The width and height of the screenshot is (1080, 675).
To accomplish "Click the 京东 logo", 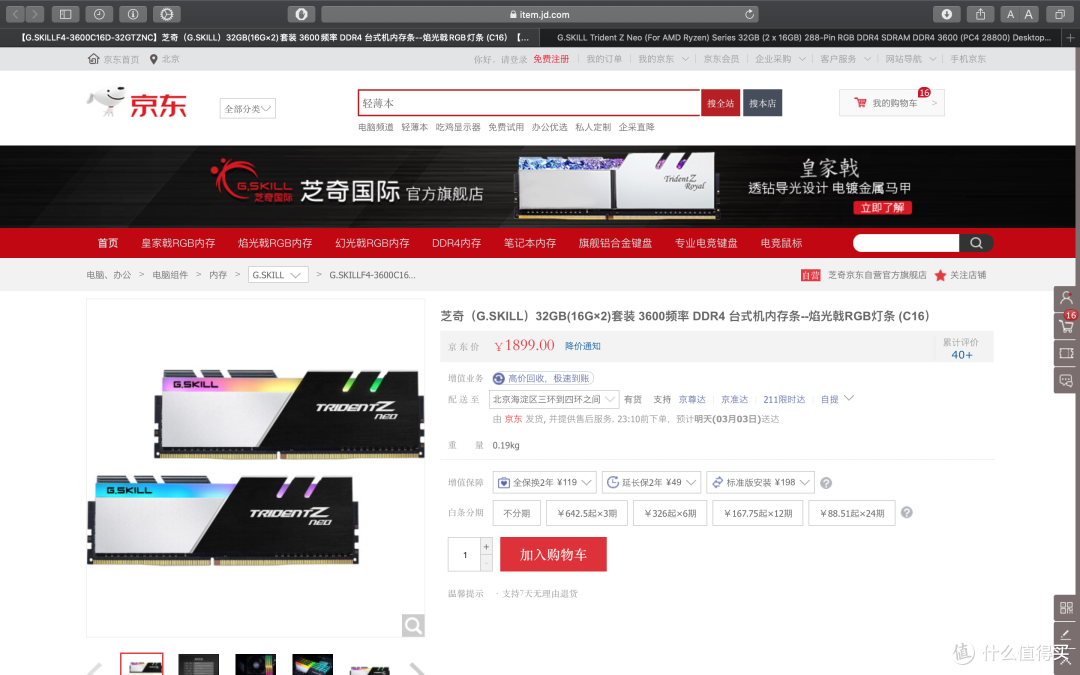I will click(137, 103).
